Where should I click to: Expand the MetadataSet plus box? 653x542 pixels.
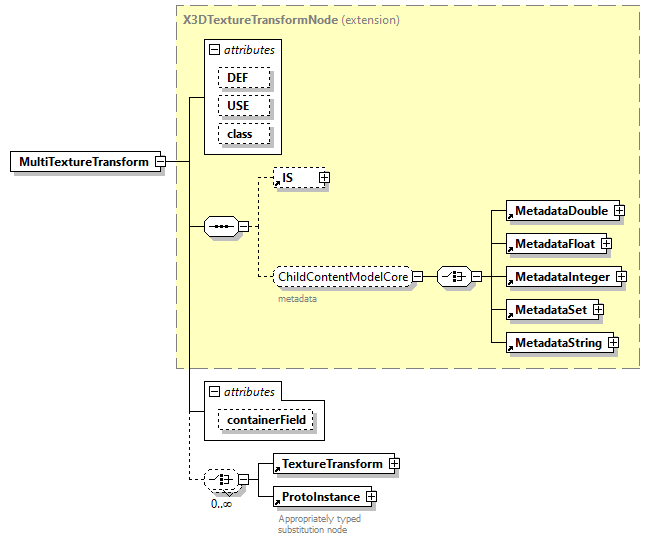(x=598, y=310)
